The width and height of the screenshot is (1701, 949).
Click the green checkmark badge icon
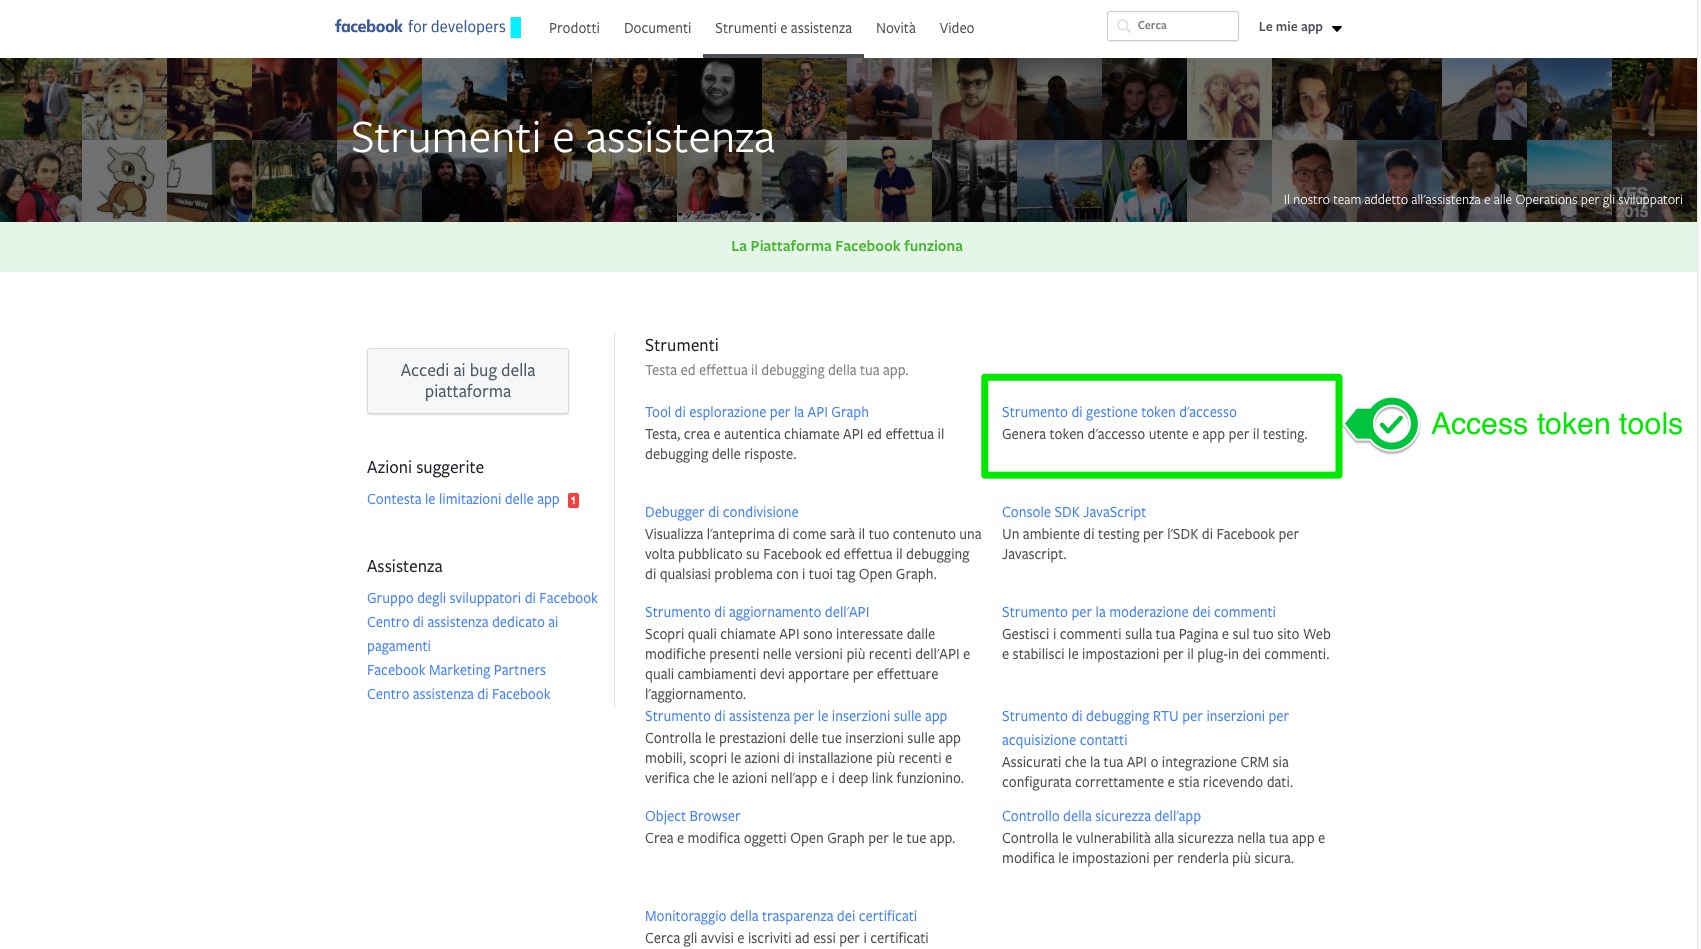pos(1391,425)
